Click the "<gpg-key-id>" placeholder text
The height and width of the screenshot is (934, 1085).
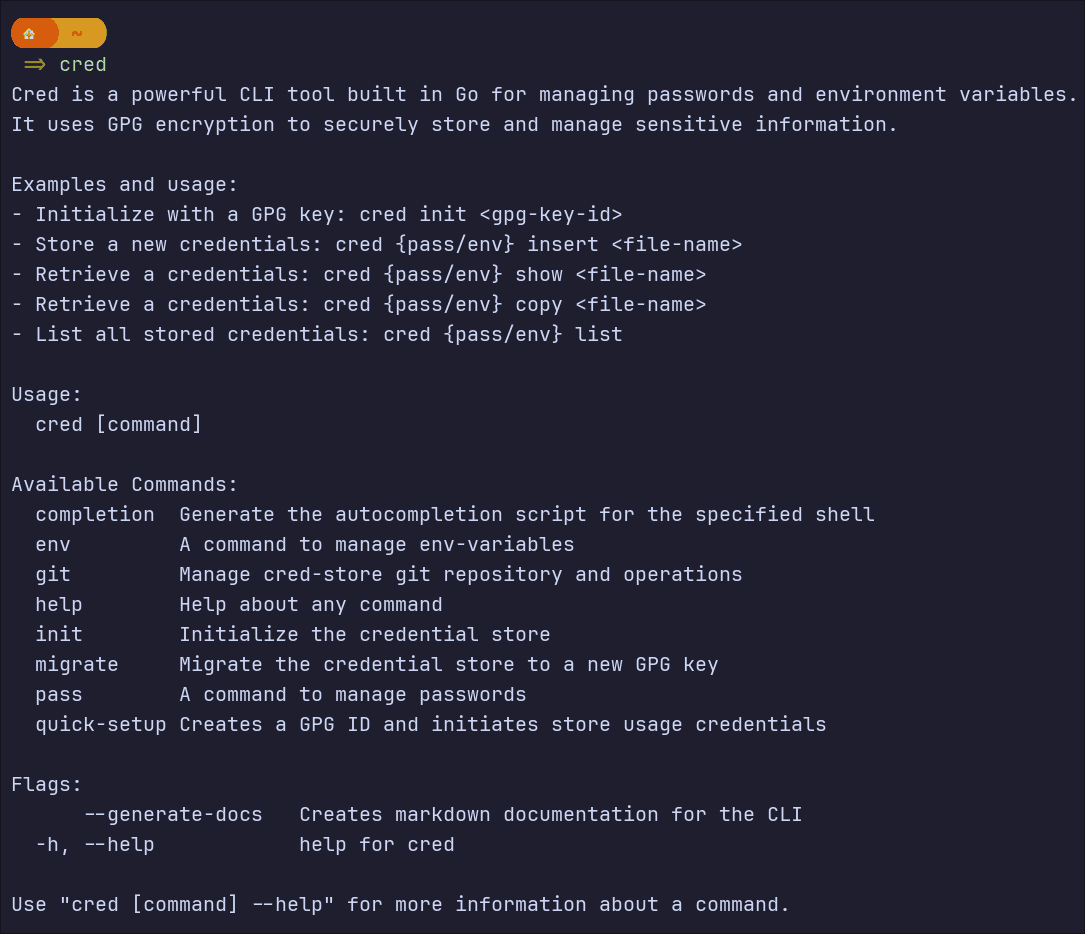pos(551,215)
